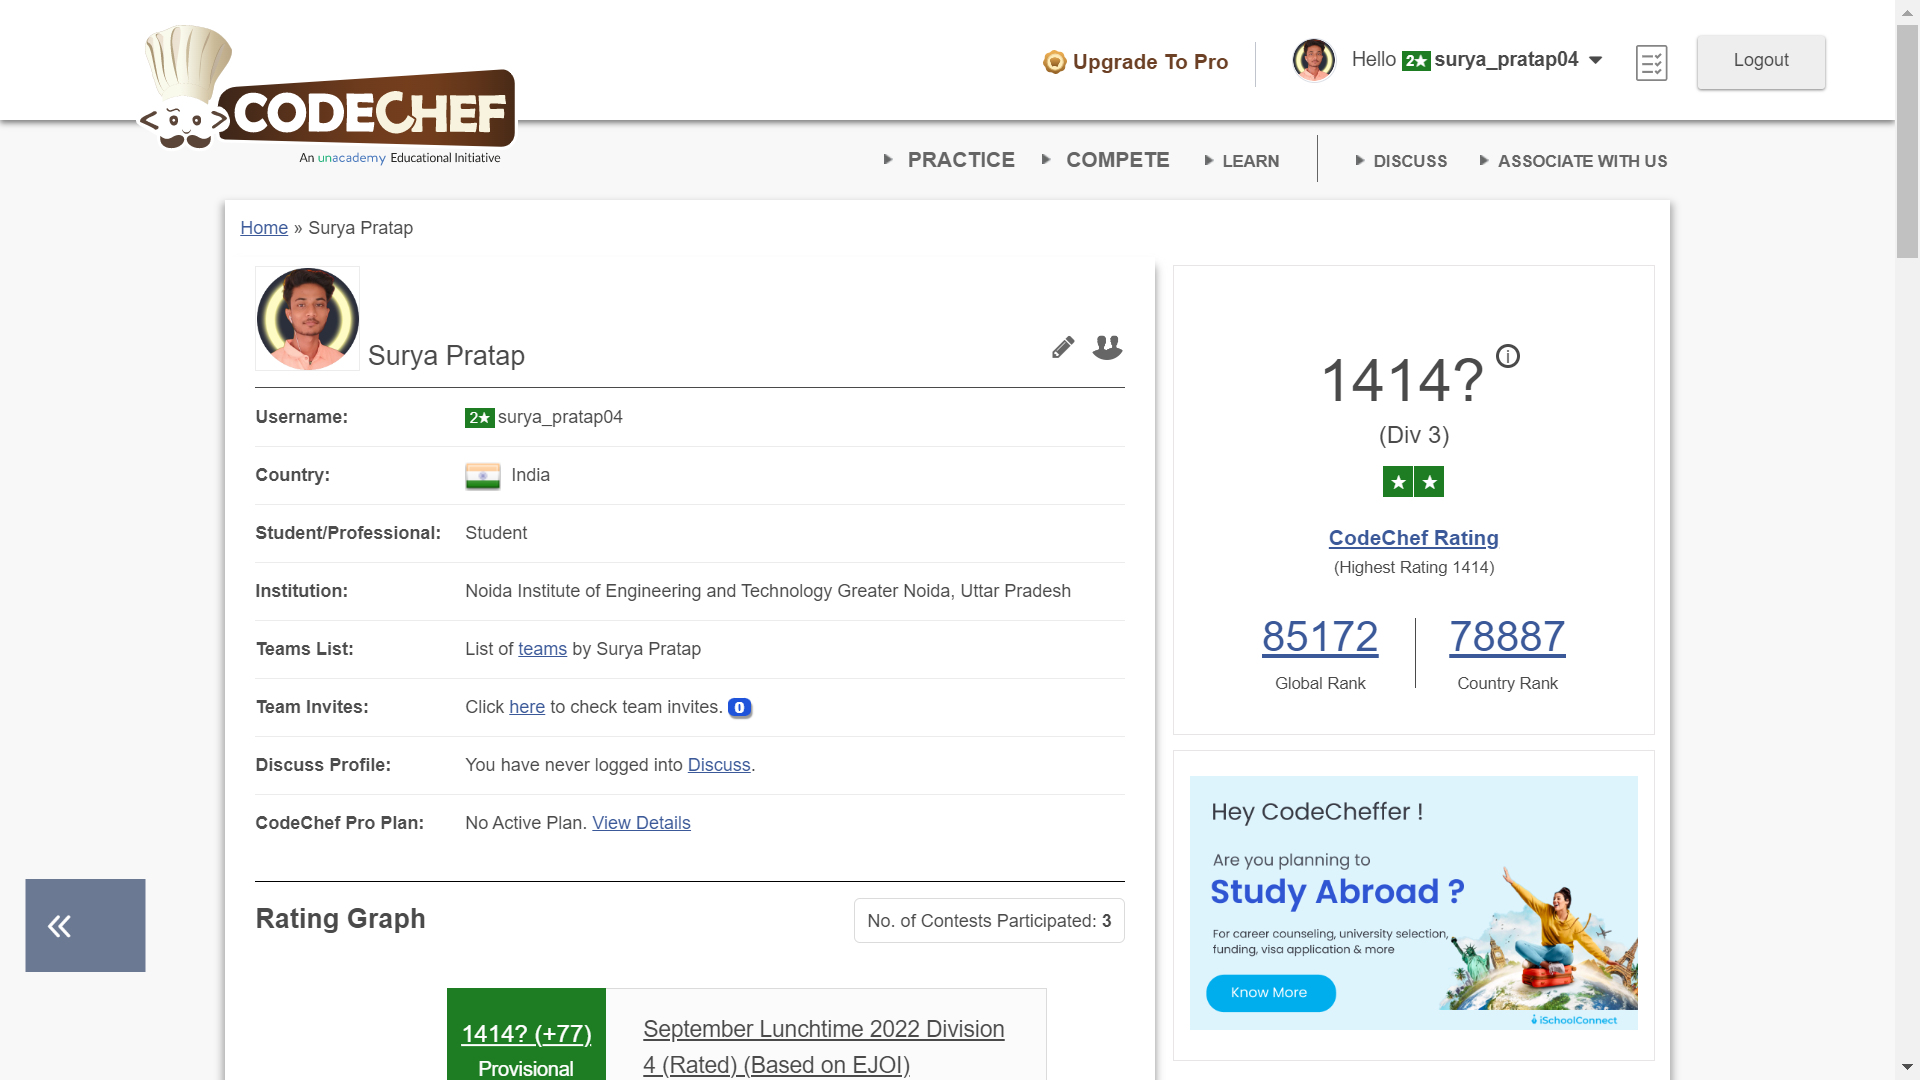
Task: Click the Rating Graph heading
Action: (340, 919)
